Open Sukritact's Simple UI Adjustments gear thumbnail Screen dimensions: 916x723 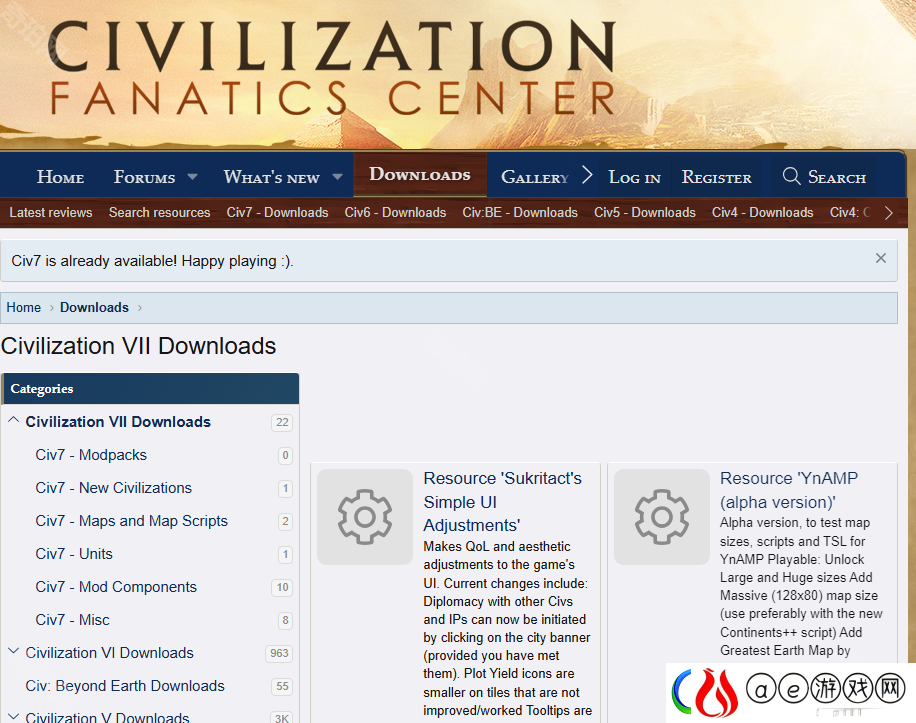pos(365,517)
